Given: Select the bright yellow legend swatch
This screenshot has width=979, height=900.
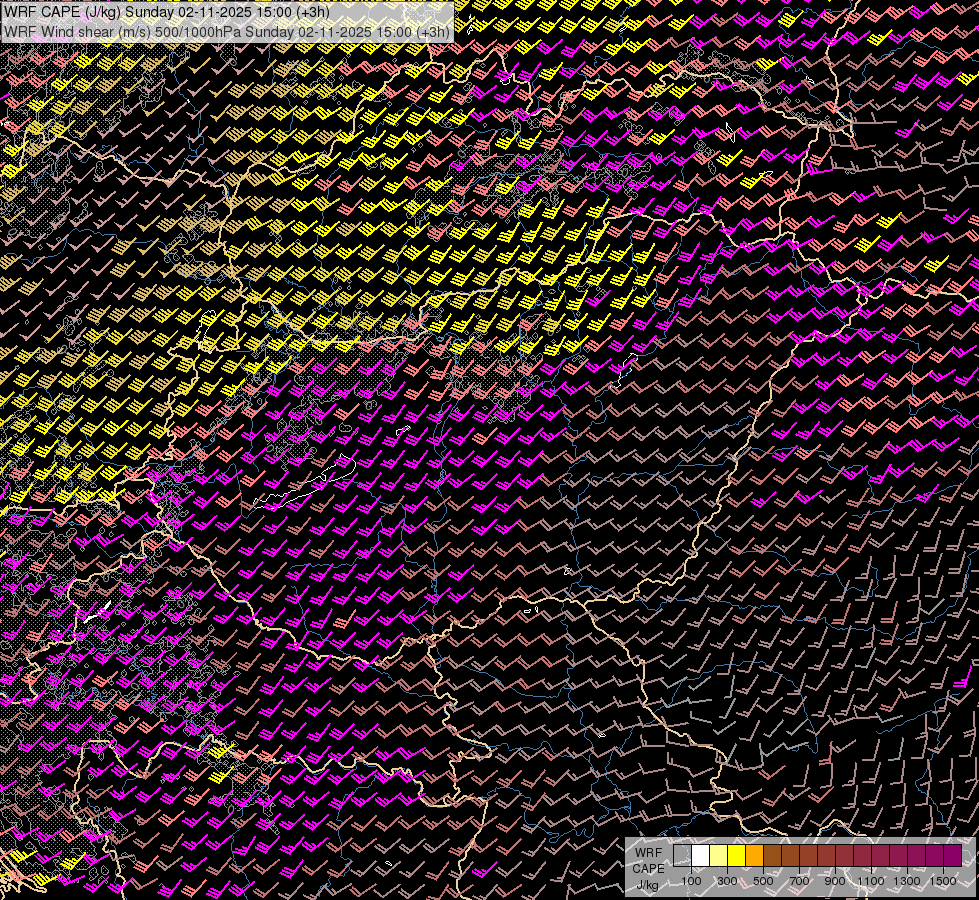Looking at the screenshot, I should [736, 856].
